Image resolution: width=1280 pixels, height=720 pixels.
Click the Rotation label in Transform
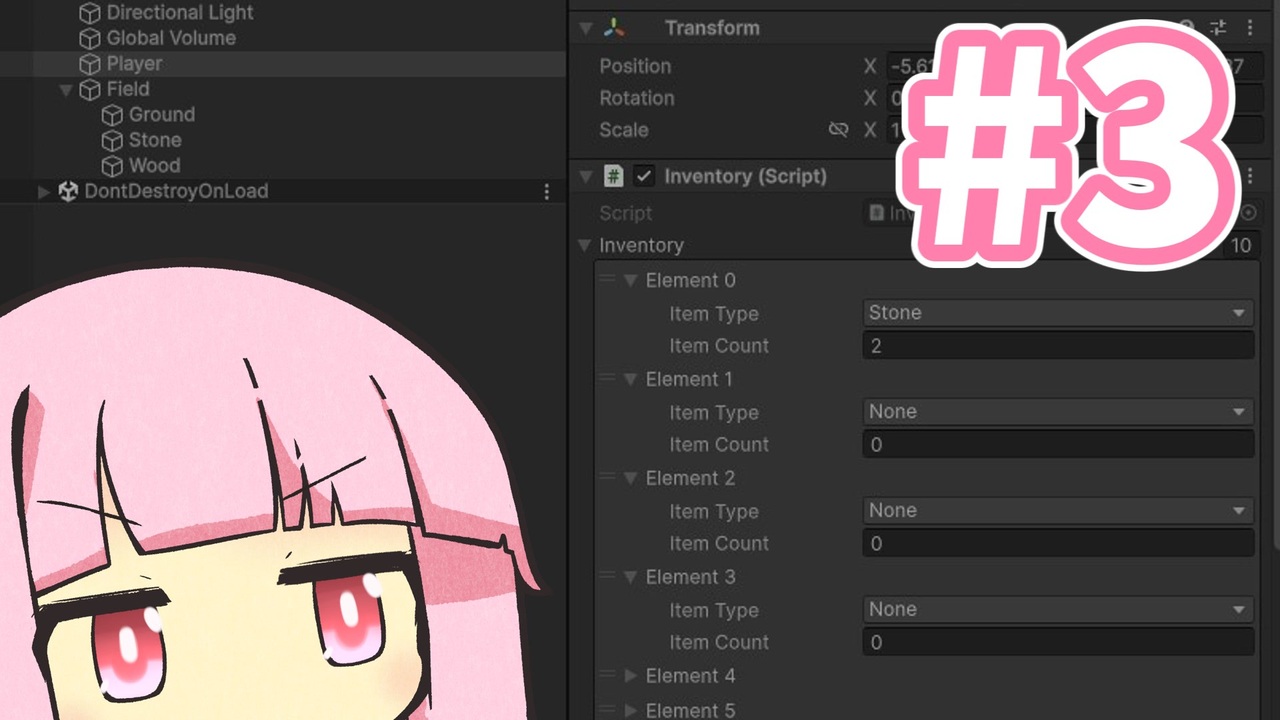(637, 98)
